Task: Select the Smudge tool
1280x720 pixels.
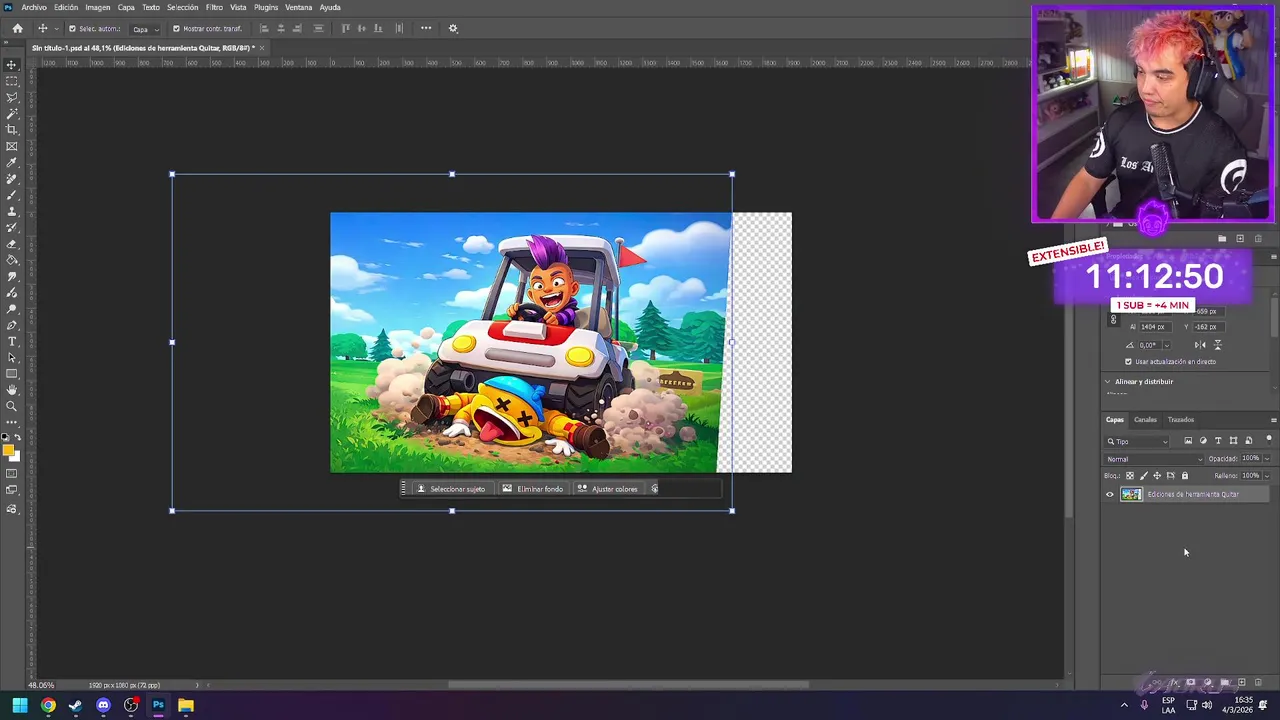Action: [12, 276]
